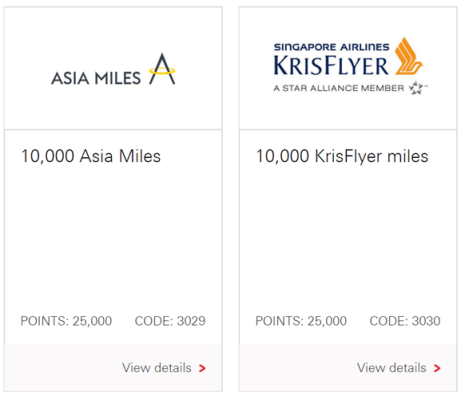Click the ASIA MILES wordmark text

[x=96, y=78]
